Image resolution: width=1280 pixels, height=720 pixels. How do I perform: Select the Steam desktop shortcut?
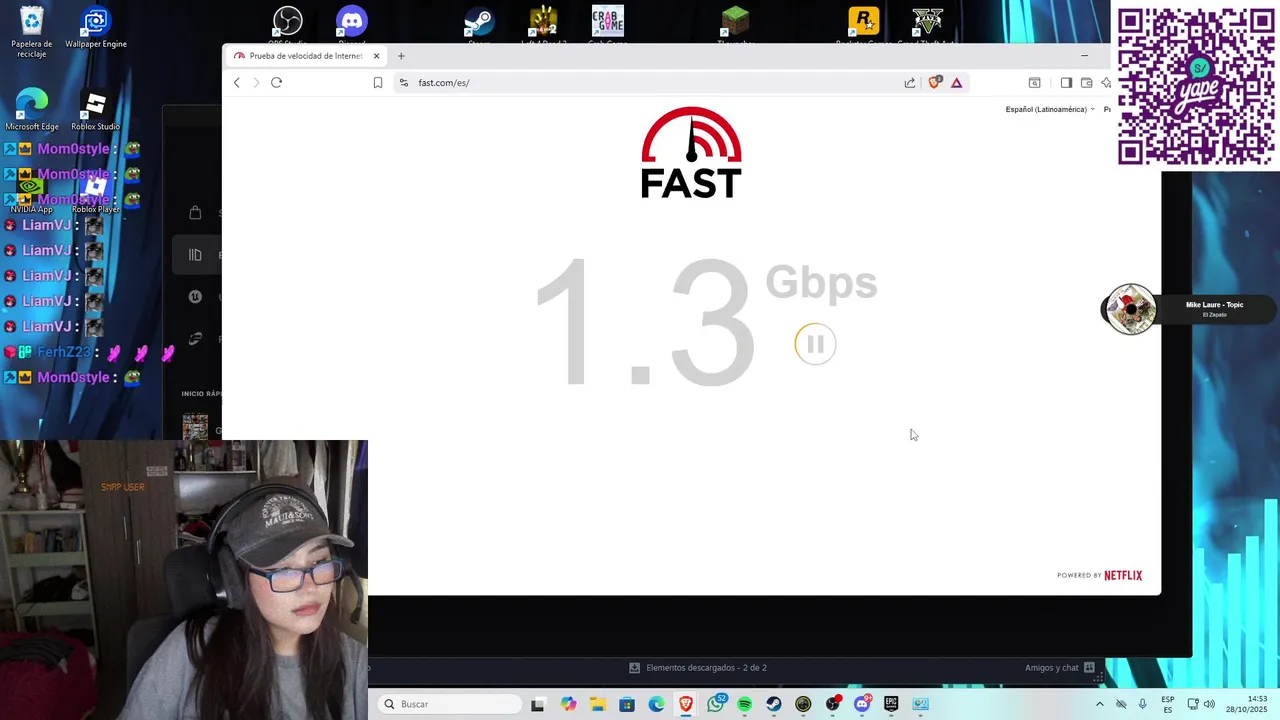coord(479,24)
